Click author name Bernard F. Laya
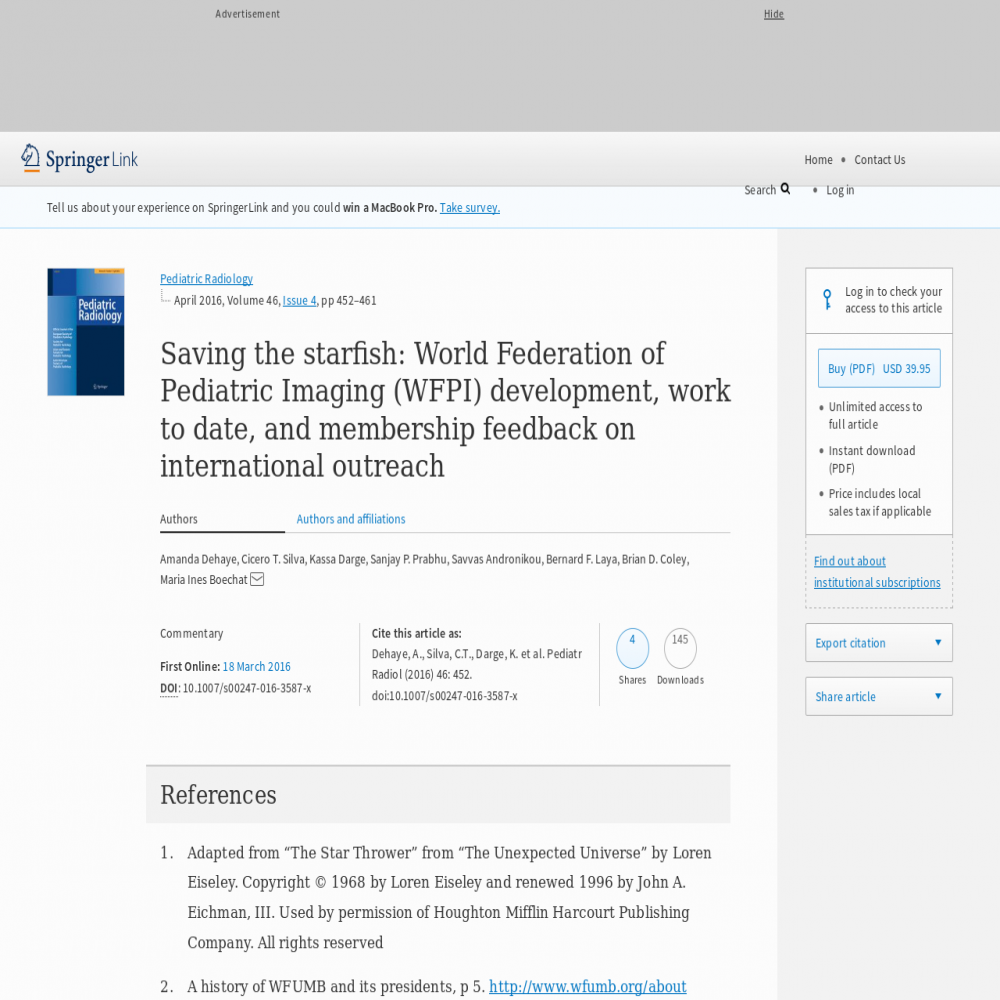Image resolution: width=1000 pixels, height=1000 pixels. 582,559
